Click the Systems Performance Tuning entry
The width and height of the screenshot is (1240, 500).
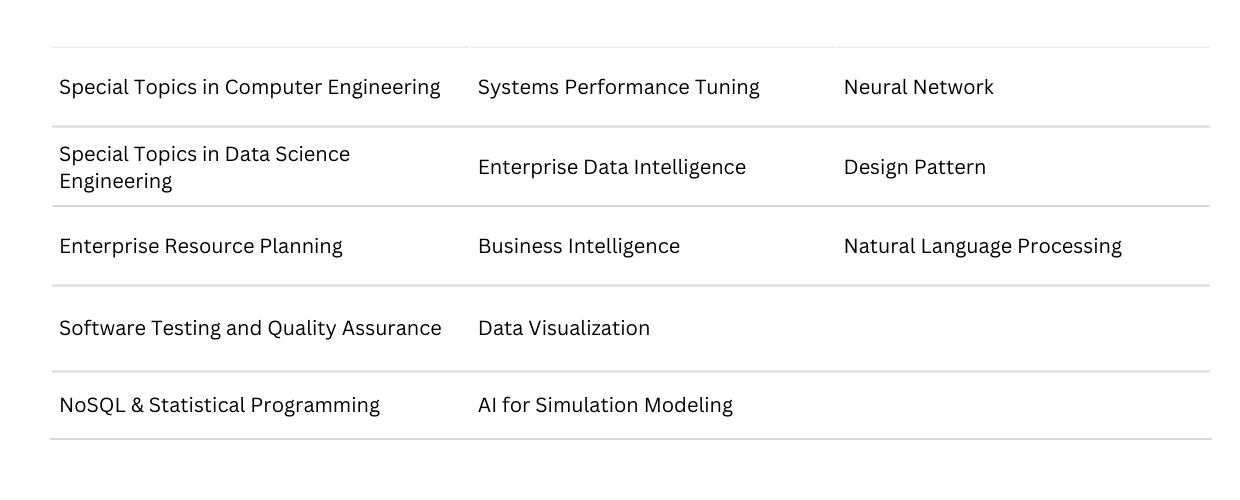[618, 87]
